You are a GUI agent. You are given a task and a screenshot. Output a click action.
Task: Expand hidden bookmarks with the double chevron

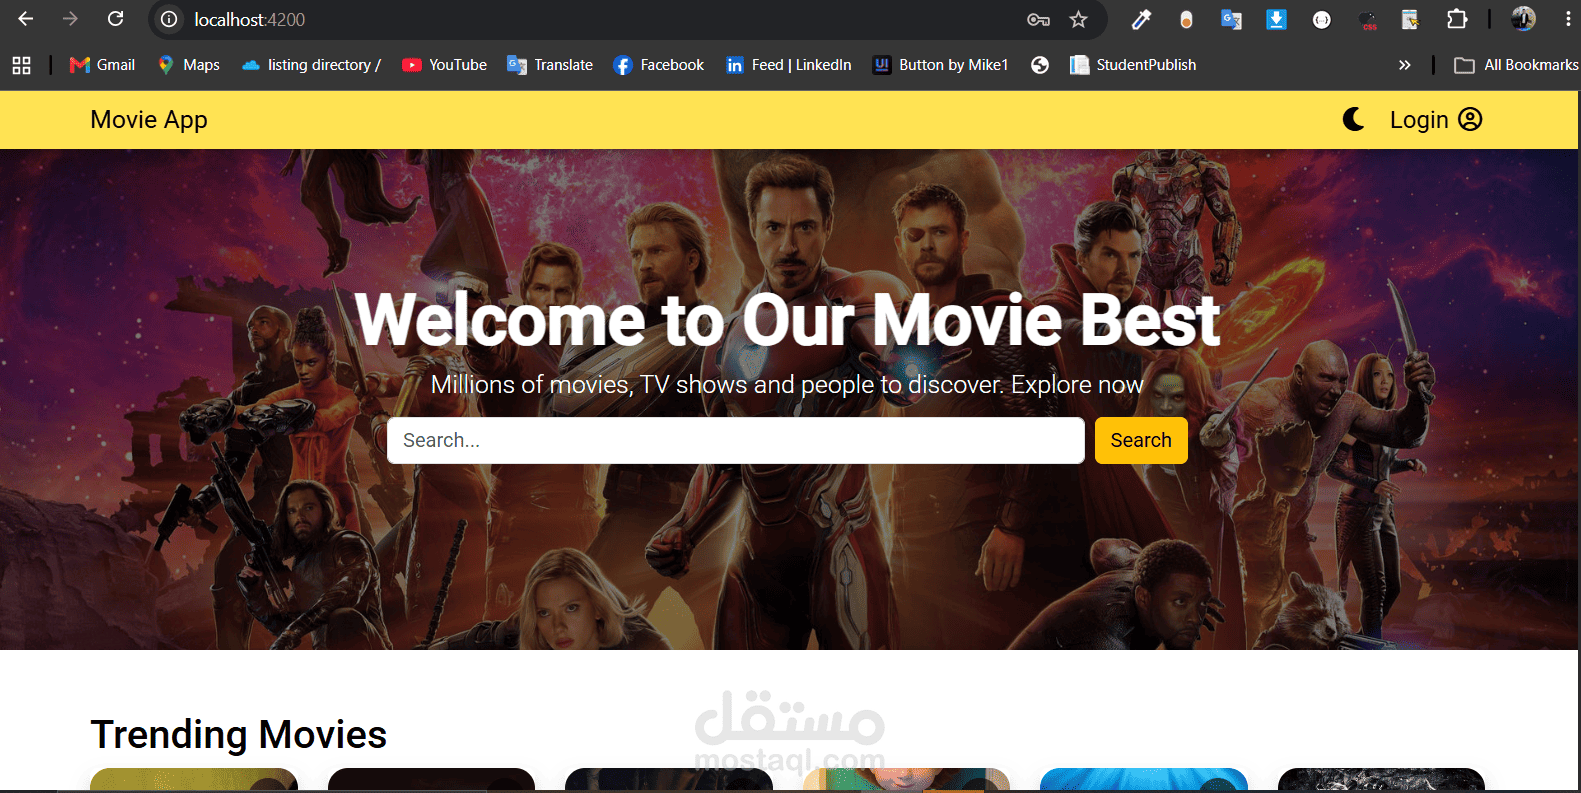click(x=1405, y=65)
